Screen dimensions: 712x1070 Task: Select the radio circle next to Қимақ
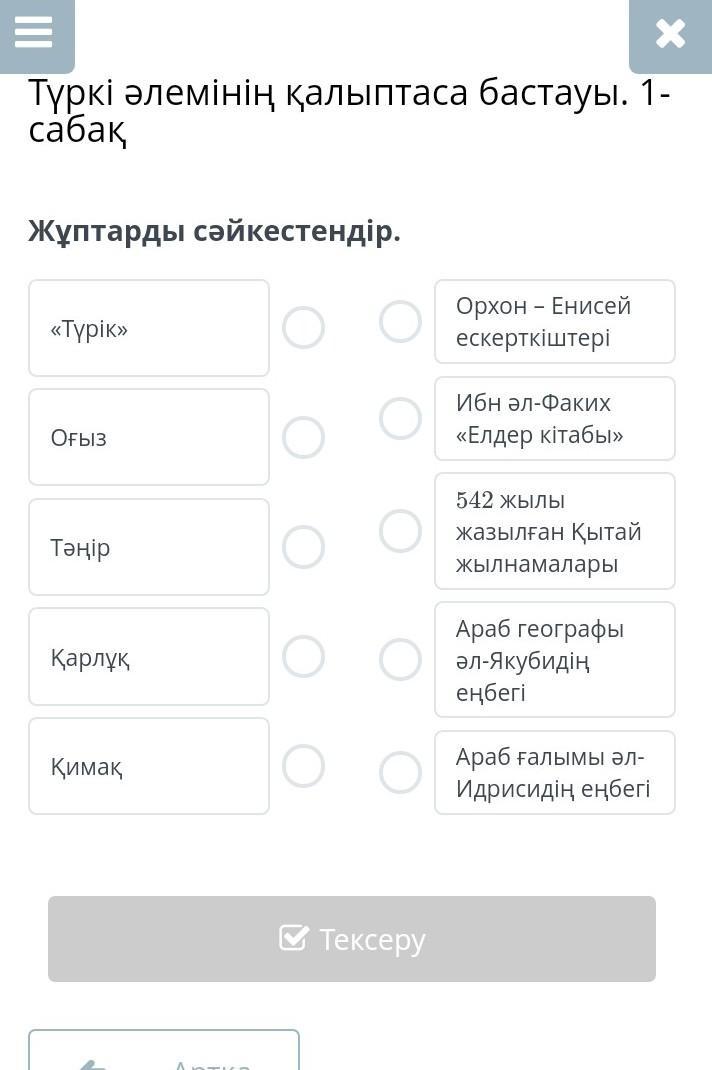click(x=303, y=766)
